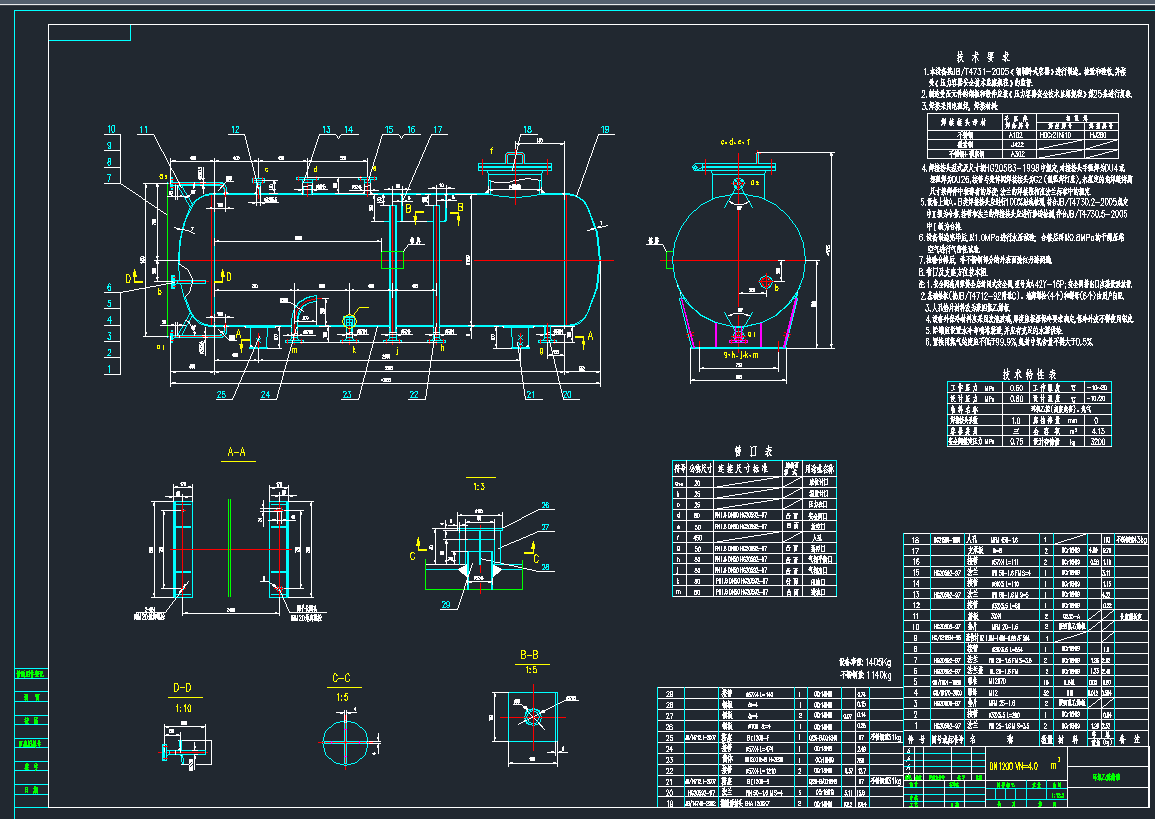
Task: Click the '1:10' scale label under D-D
Action: pos(183,709)
